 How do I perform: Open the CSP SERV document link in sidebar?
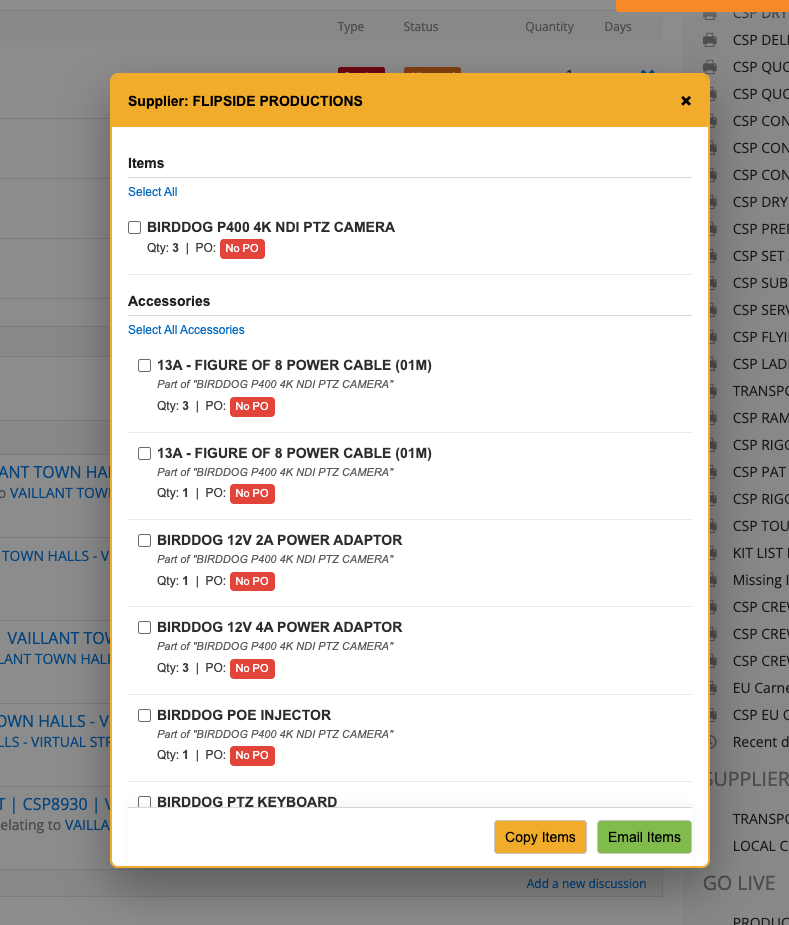pyautogui.click(x=761, y=310)
